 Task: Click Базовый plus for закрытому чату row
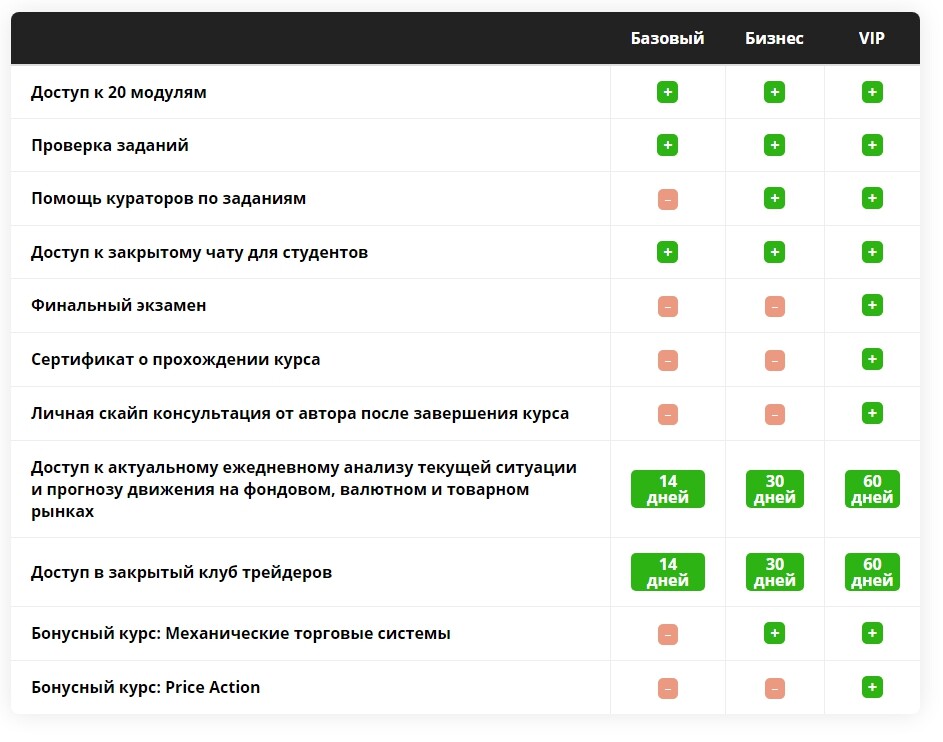(x=667, y=252)
